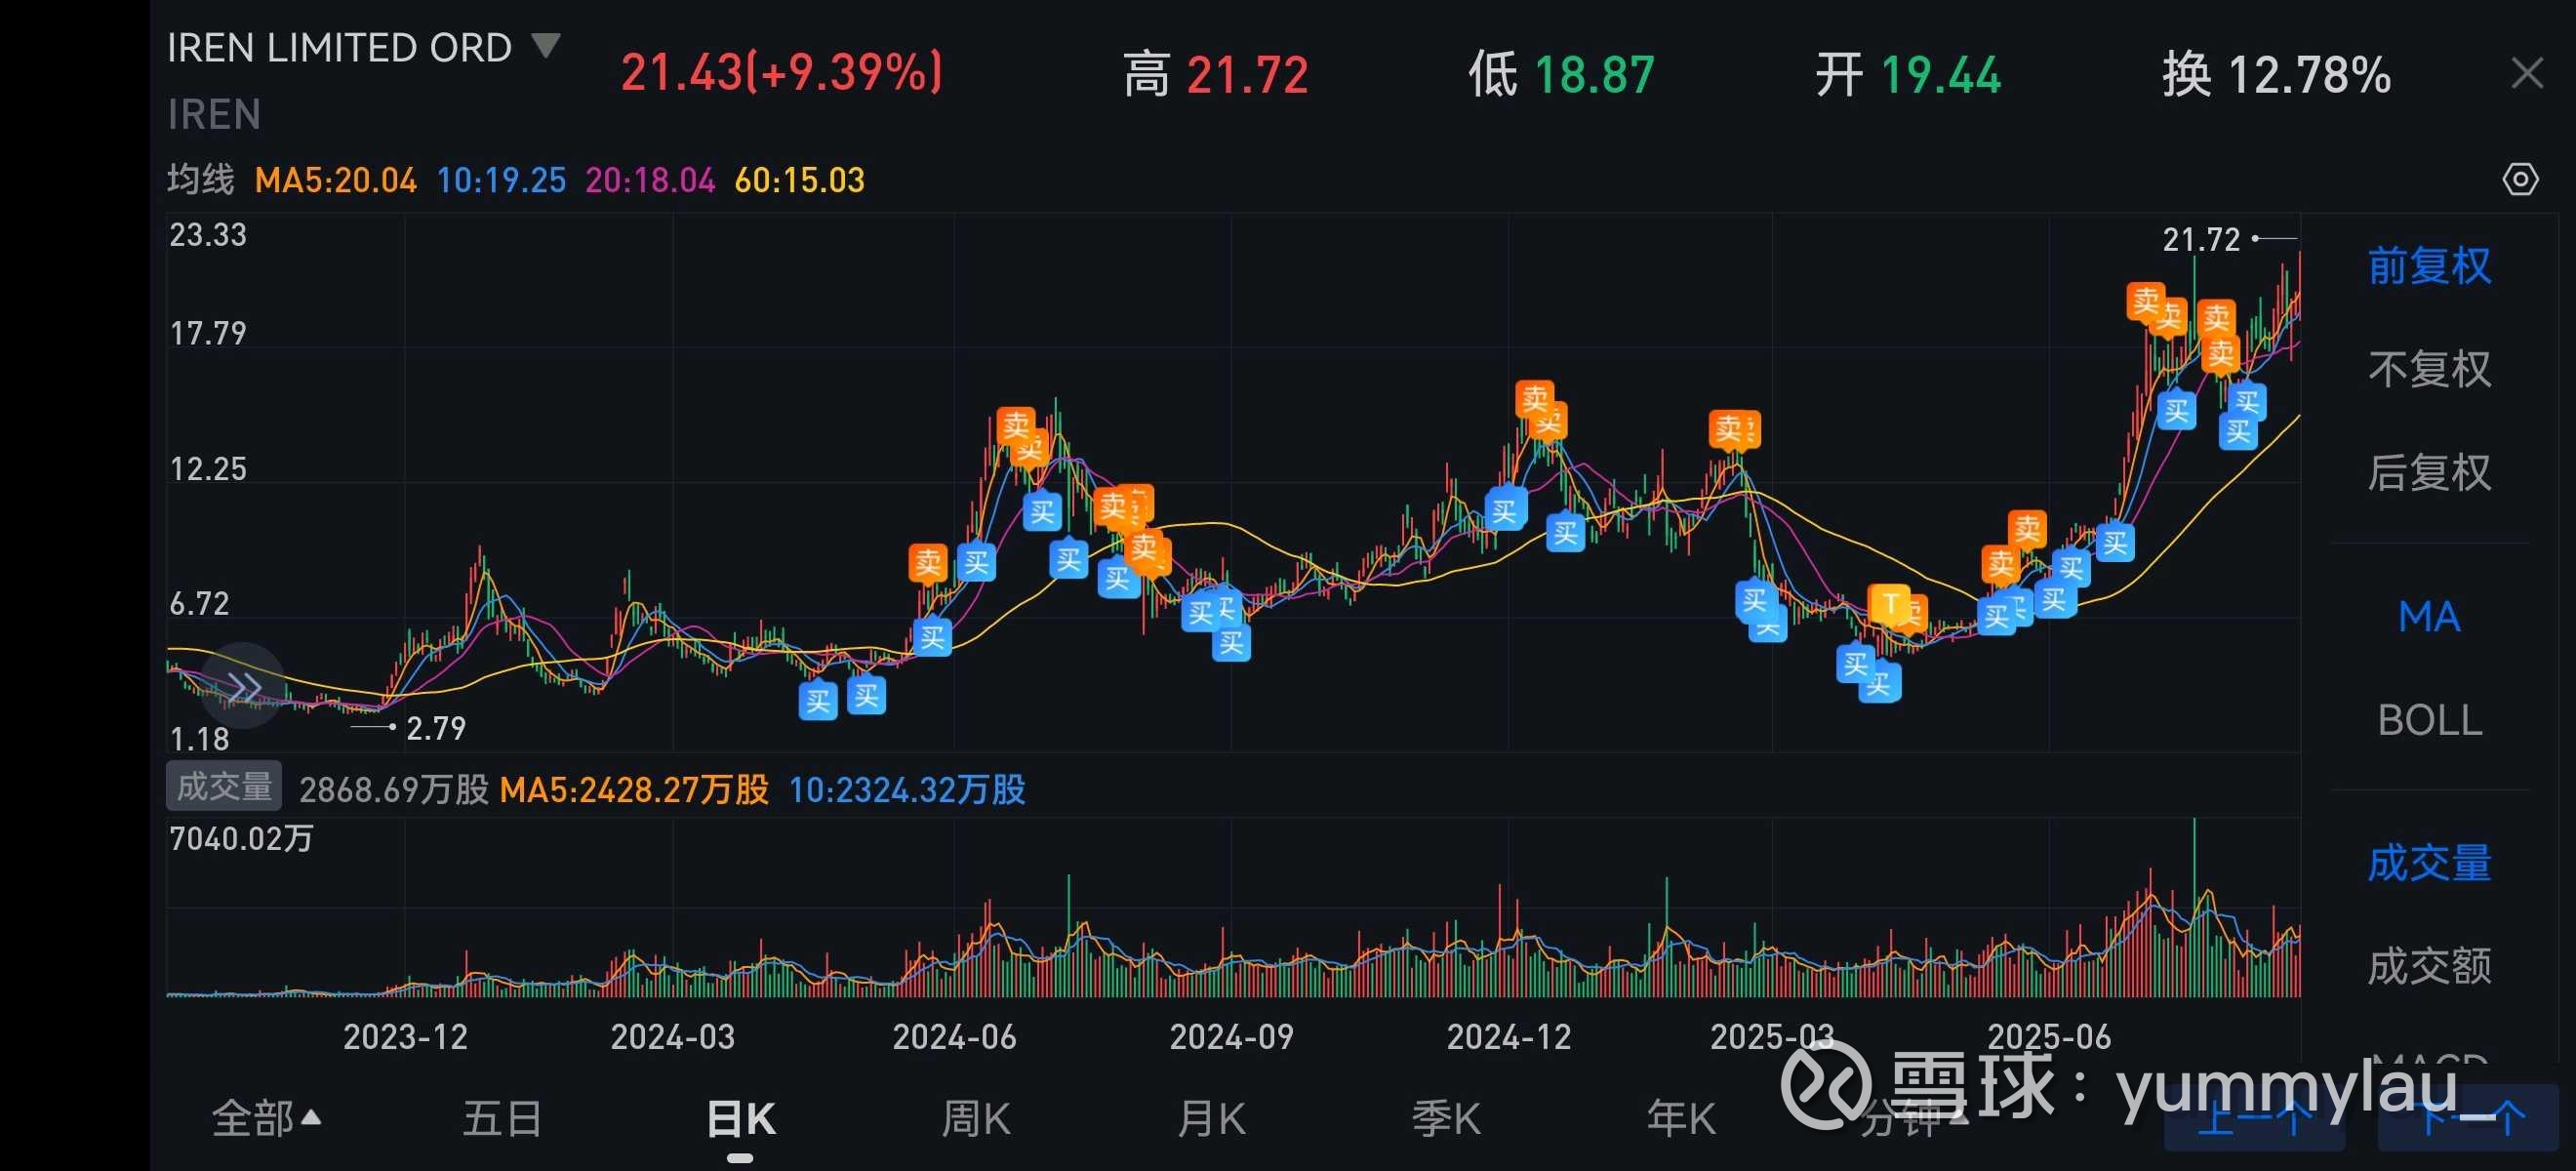Screen dimensions: 2576x1171
Task: Select the 成交额 turnover sub-indicator
Action: (2429, 966)
